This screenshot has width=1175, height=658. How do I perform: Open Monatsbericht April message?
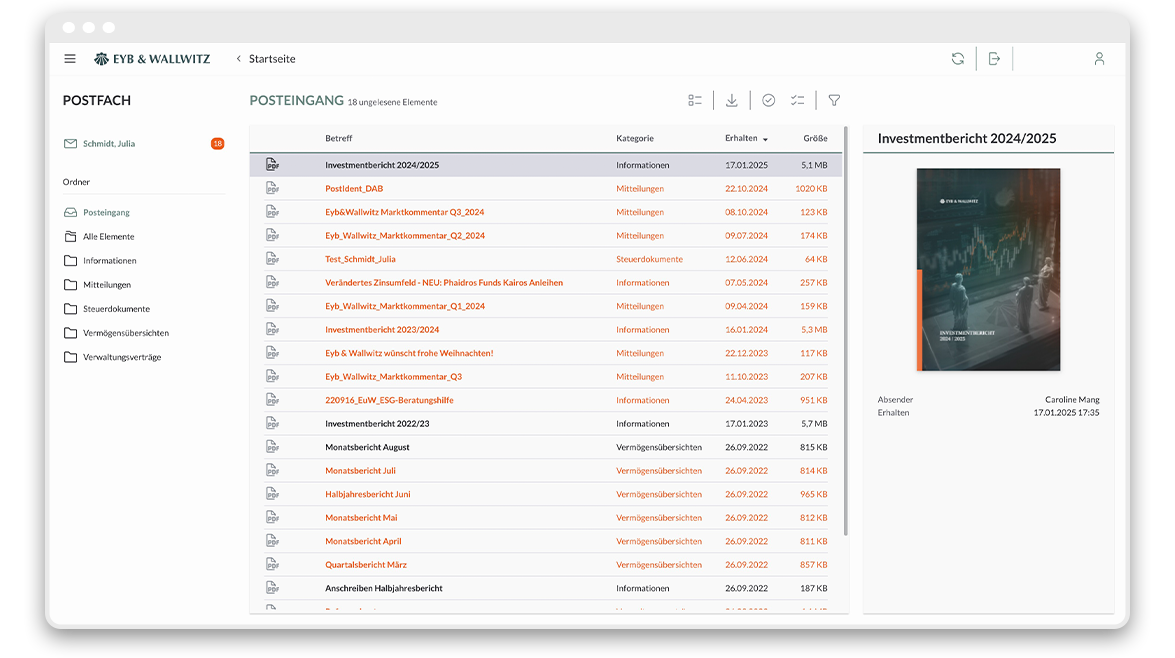pyautogui.click(x=363, y=541)
